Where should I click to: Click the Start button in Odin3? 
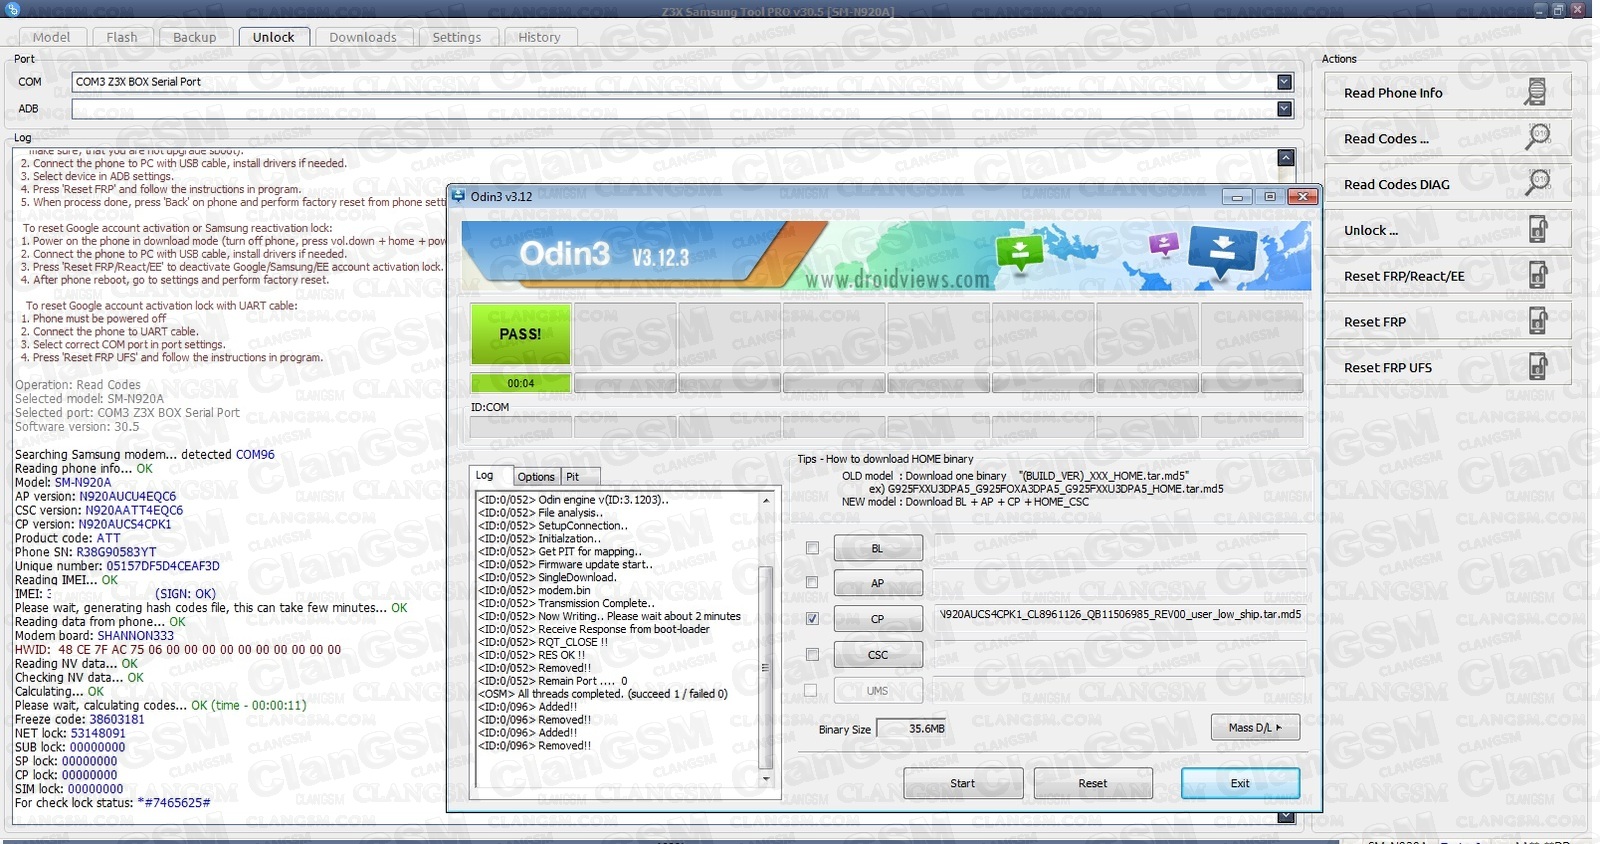963,783
